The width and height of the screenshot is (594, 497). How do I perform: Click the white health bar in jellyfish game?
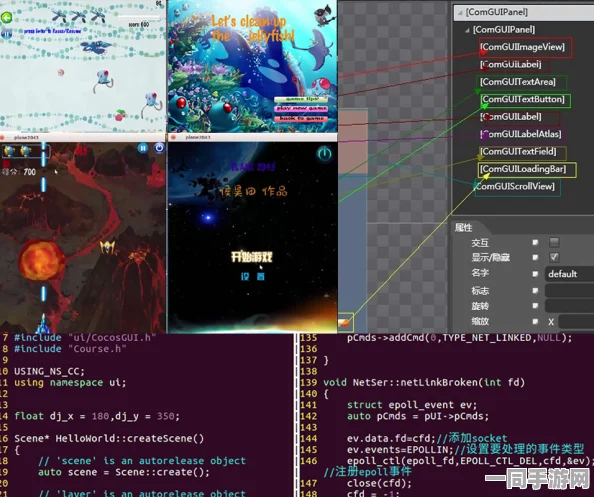tap(139, 17)
